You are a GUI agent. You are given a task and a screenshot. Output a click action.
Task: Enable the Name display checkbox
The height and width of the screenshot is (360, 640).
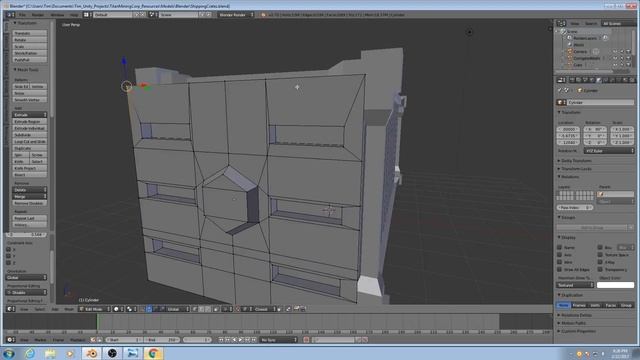click(x=560, y=247)
